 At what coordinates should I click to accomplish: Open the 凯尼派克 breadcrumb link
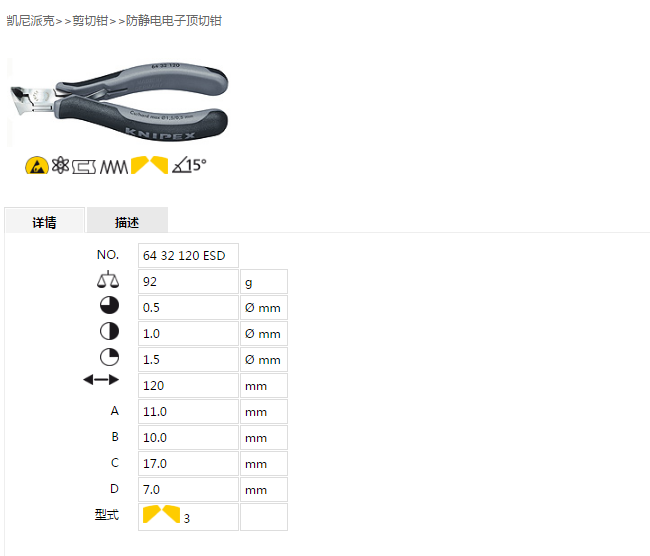point(31,21)
